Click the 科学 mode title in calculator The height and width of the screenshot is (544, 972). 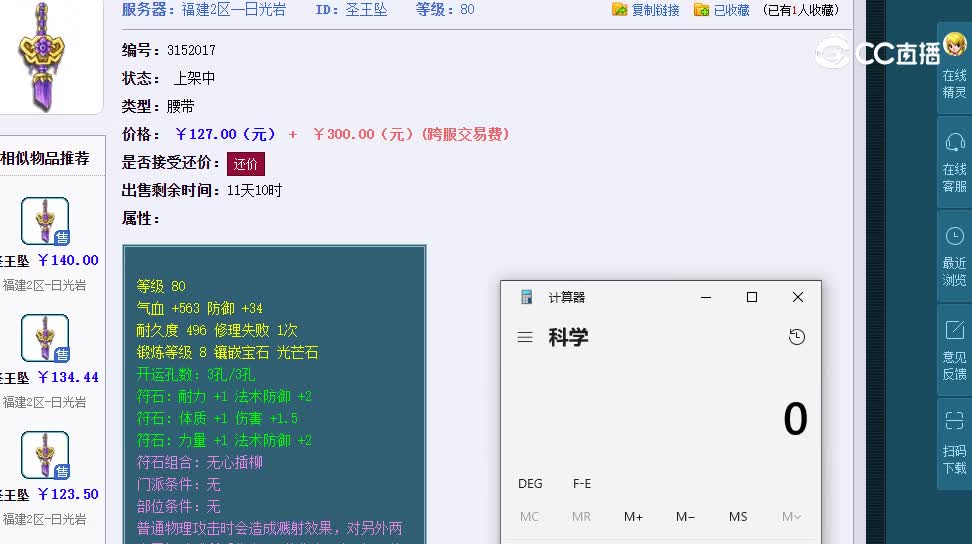[x=568, y=337]
